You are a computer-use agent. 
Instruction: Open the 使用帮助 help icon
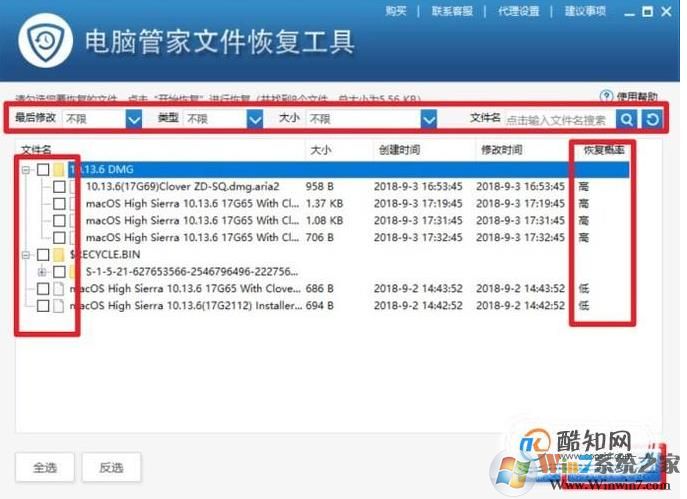606,96
